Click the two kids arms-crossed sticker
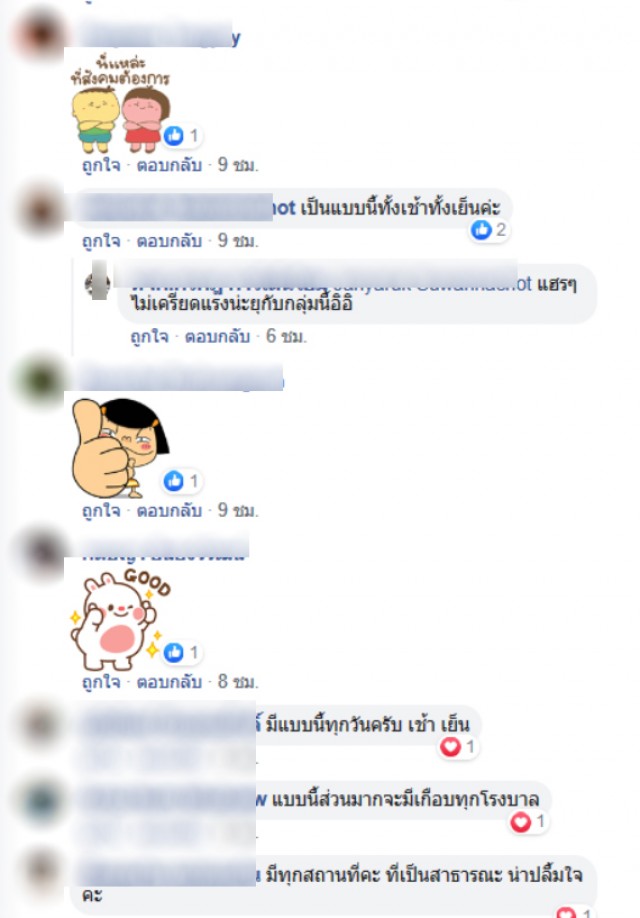The width and height of the screenshot is (640, 918). tap(120, 104)
